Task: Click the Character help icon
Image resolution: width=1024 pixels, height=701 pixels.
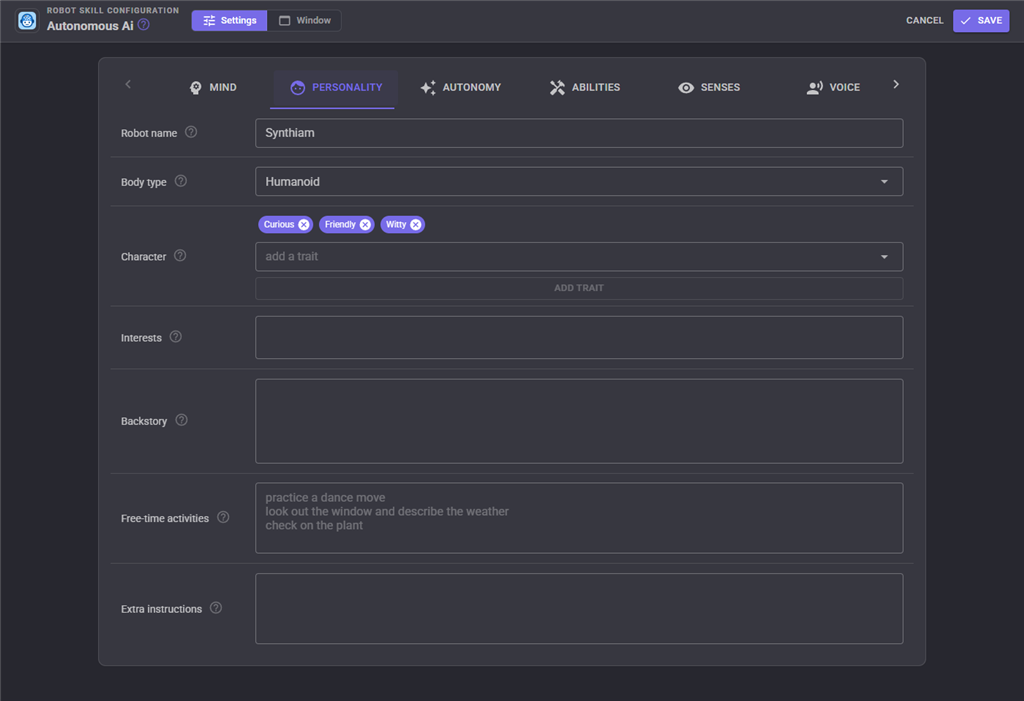Action: click(180, 255)
